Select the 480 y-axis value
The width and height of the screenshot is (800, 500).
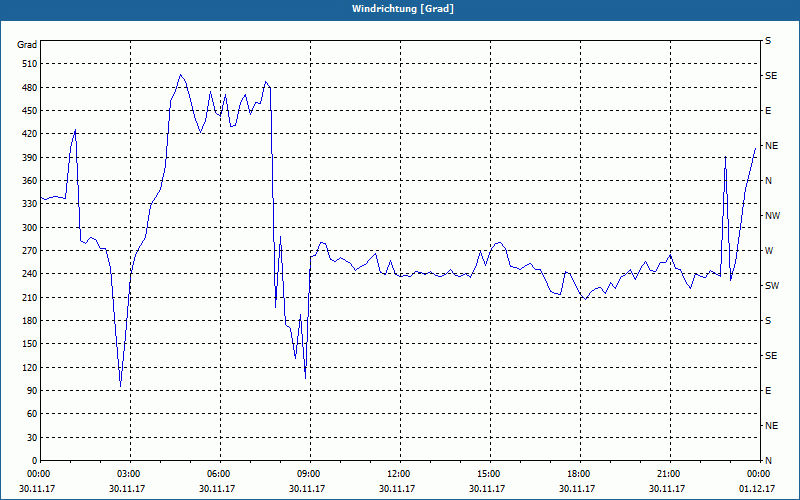coord(29,87)
